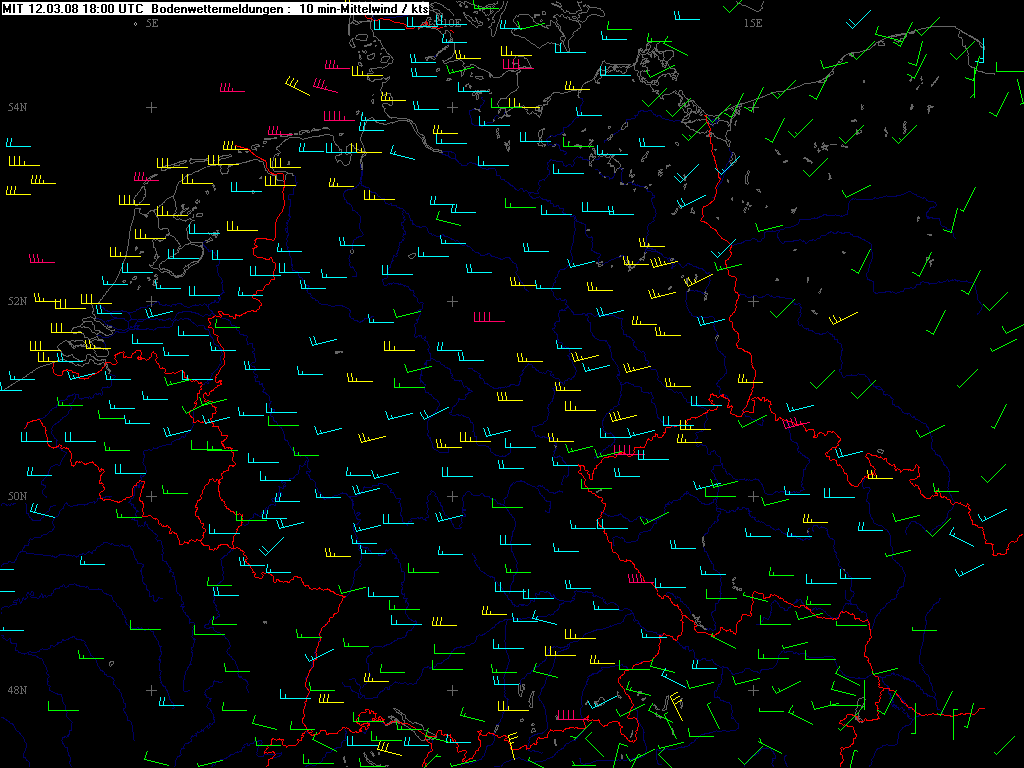Click the cyan wind barb just above the 48N label
Image resolution: width=1024 pixels, height=768 pixels.
12,630
